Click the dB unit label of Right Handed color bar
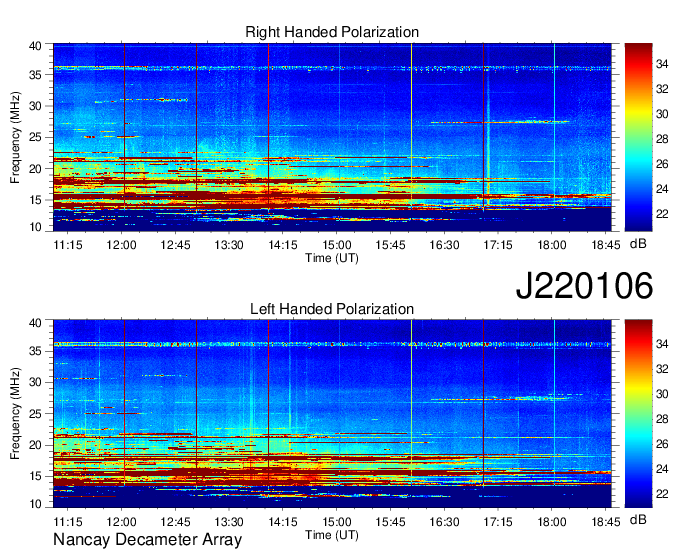The height and width of the screenshot is (552, 680). (x=638, y=244)
